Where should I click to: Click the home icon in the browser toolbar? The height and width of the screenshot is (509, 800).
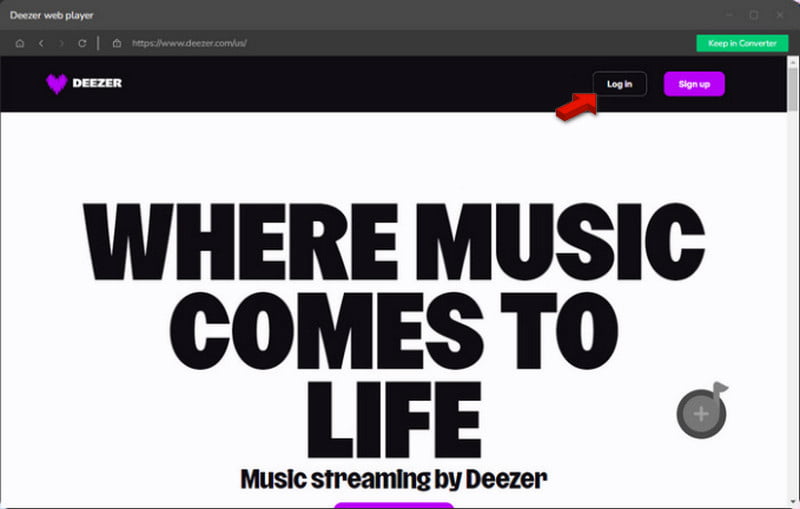pyautogui.click(x=20, y=43)
